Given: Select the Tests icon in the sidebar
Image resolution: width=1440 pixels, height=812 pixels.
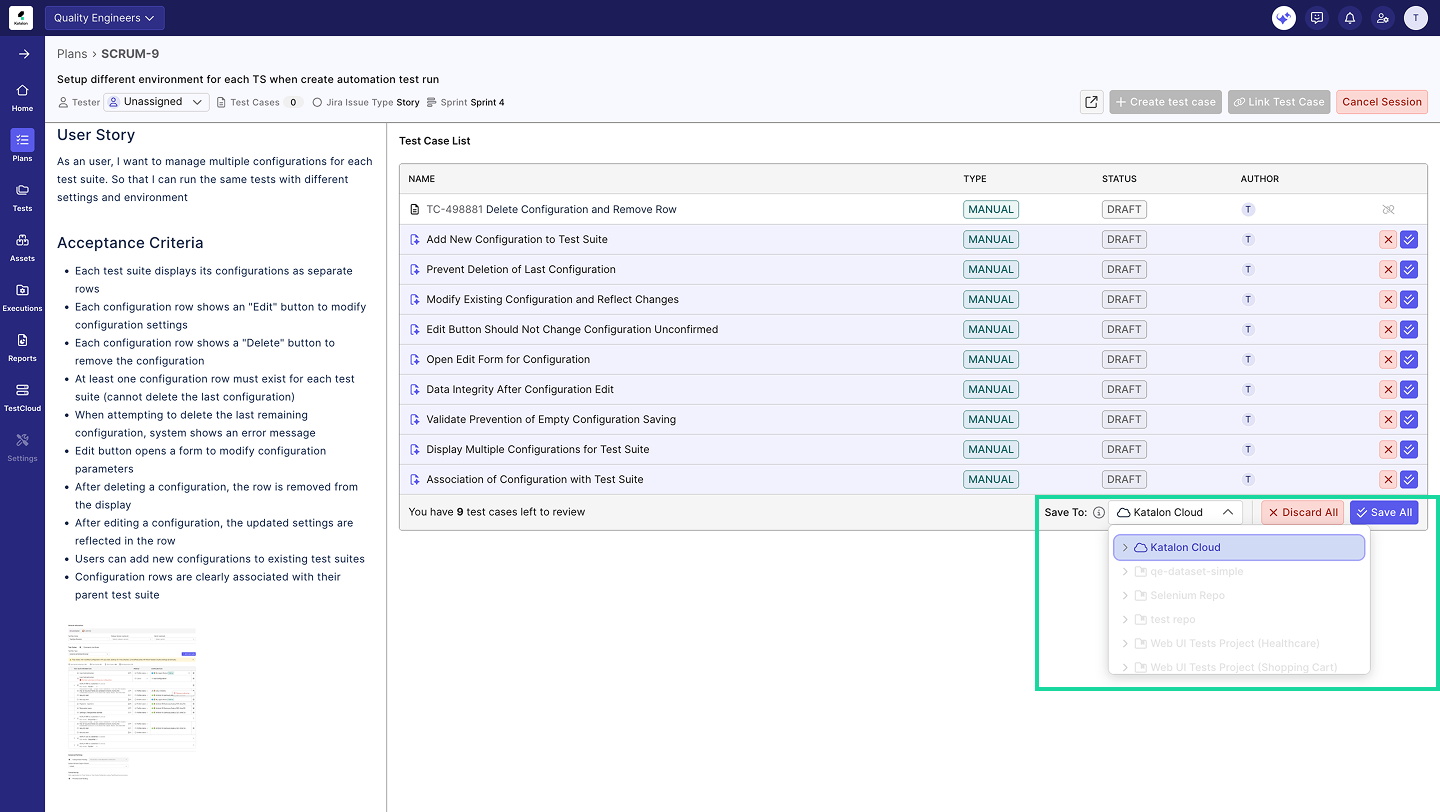Looking at the screenshot, I should point(21,192).
